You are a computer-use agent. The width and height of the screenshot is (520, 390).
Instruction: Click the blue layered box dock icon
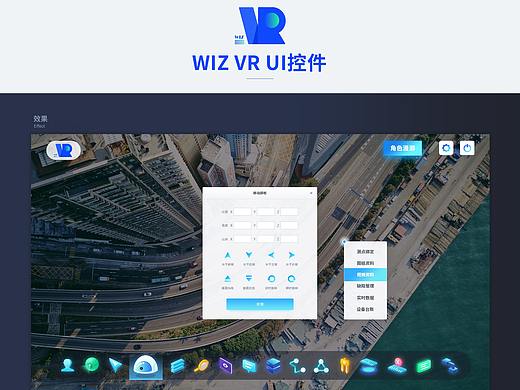pos(273,366)
